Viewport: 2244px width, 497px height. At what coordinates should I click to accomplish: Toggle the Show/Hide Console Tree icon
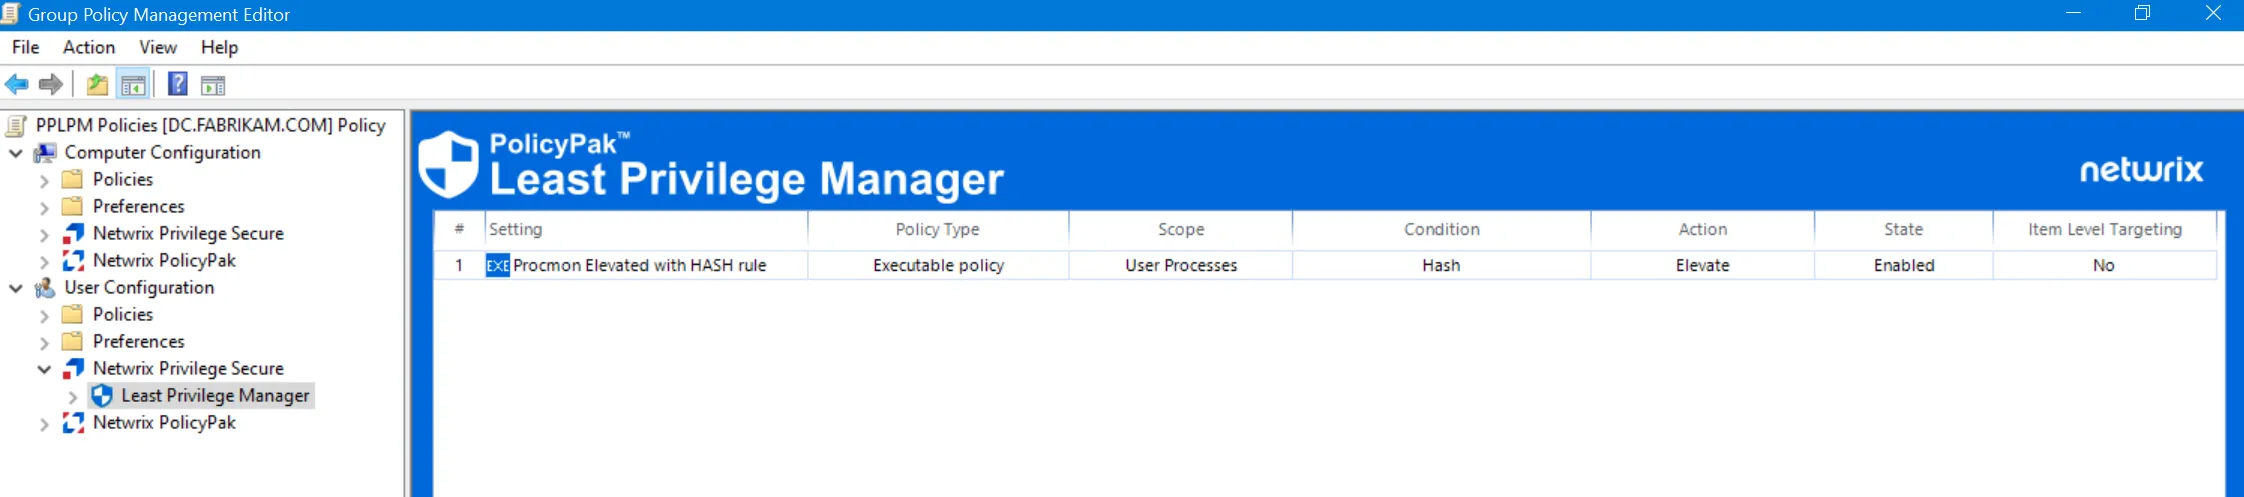(x=133, y=85)
